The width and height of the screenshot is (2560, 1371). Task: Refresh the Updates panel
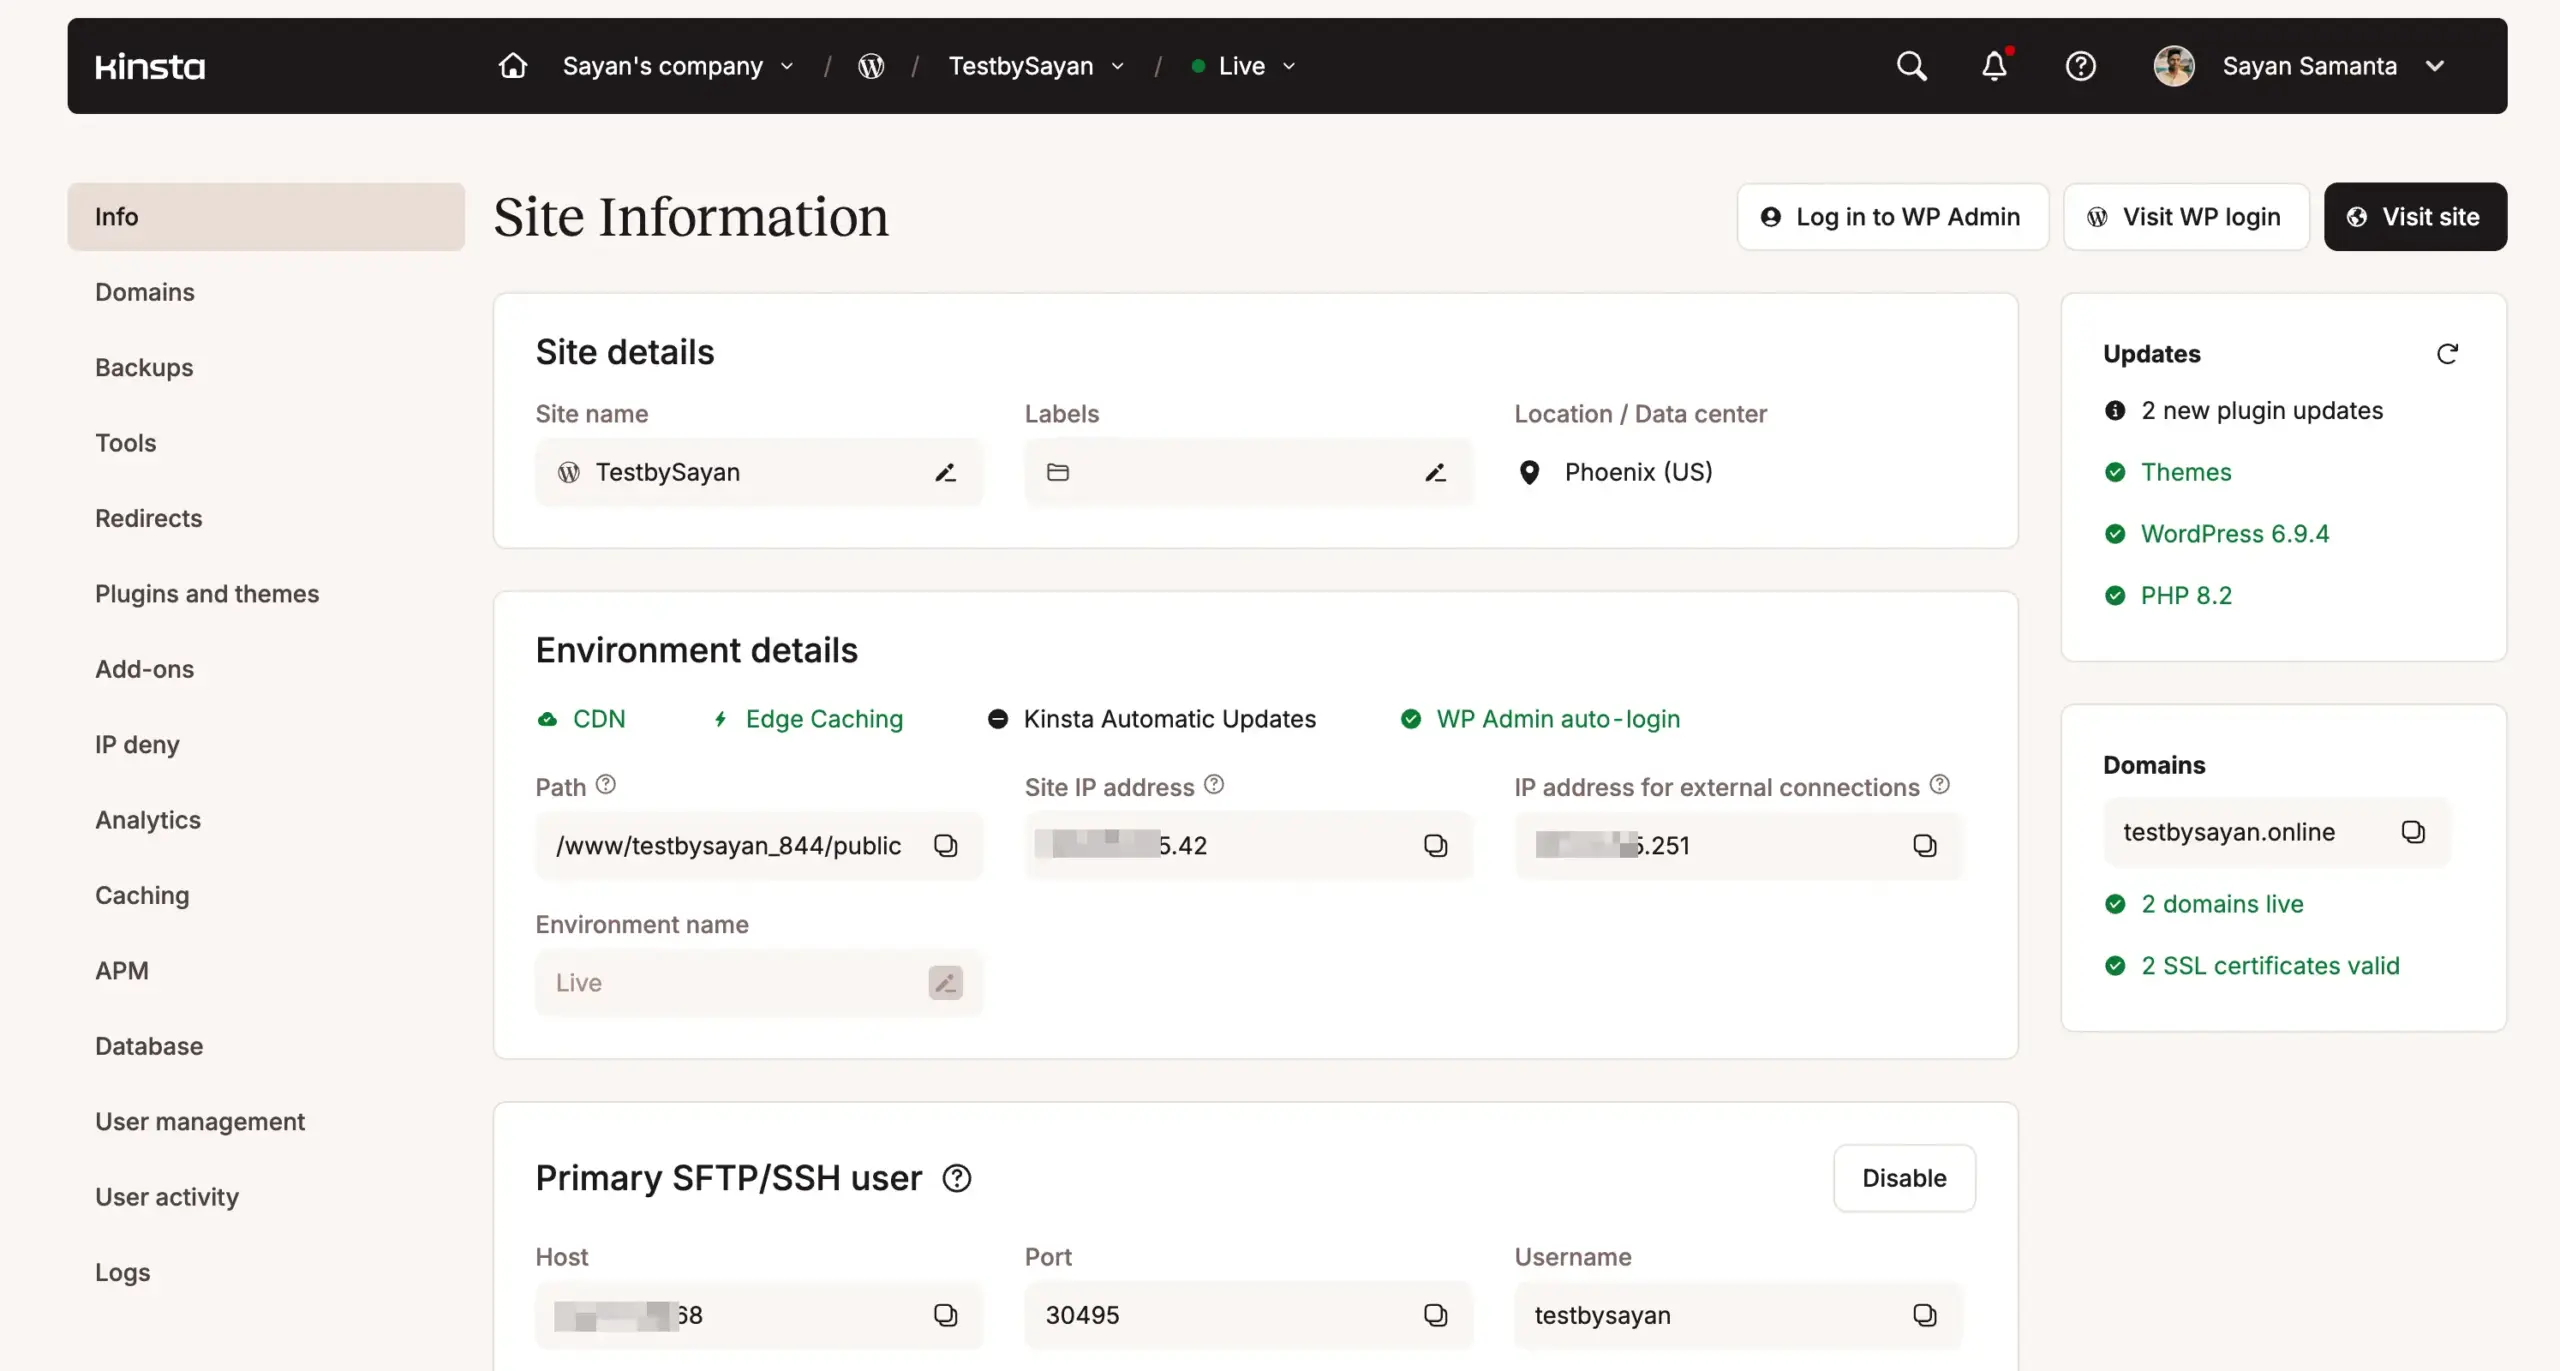[2448, 353]
